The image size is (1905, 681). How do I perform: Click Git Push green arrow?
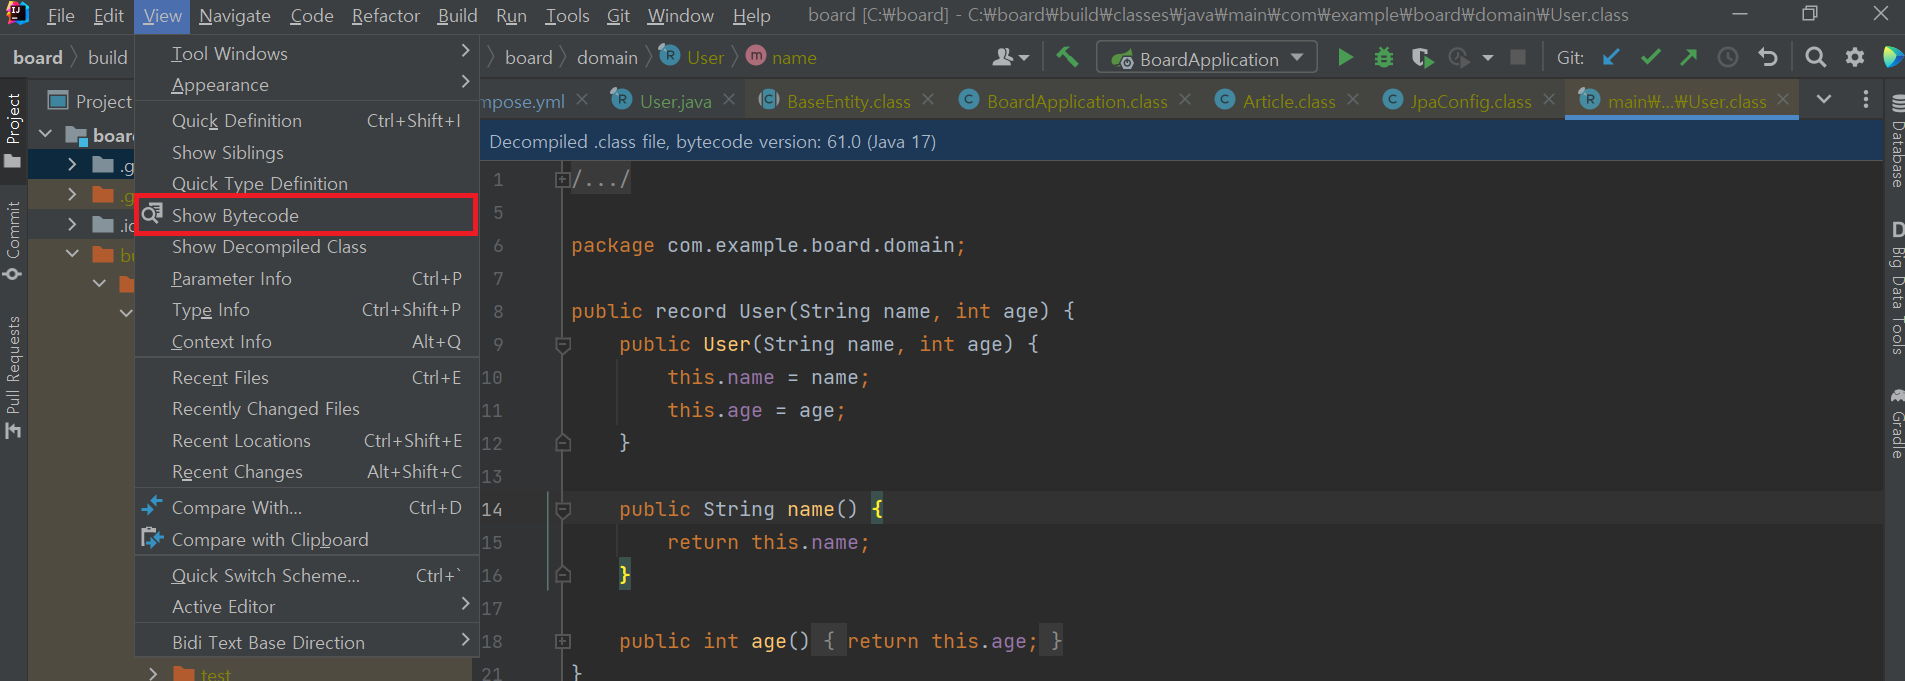click(1689, 58)
